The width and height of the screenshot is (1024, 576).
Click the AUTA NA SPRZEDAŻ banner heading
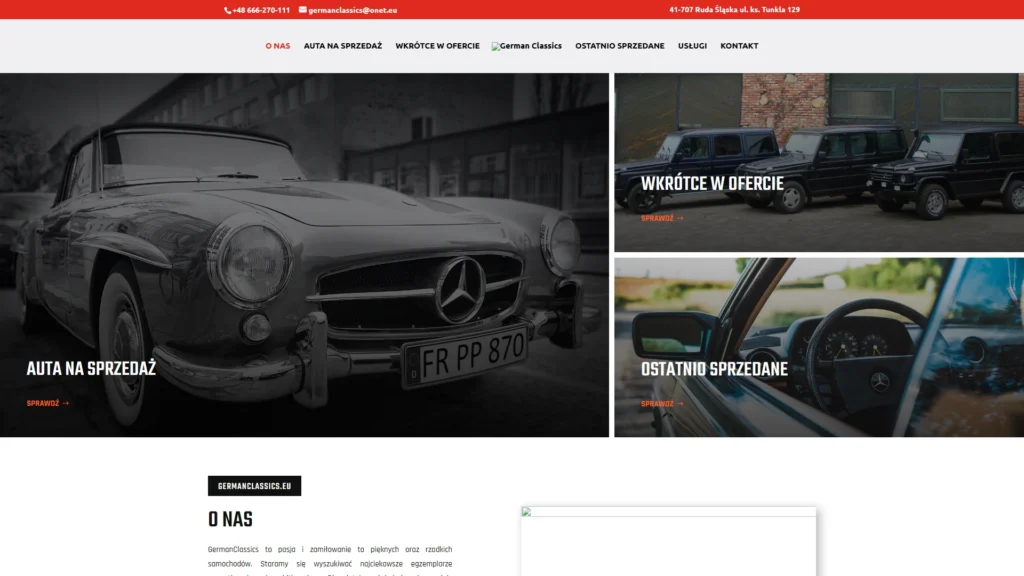(91, 368)
